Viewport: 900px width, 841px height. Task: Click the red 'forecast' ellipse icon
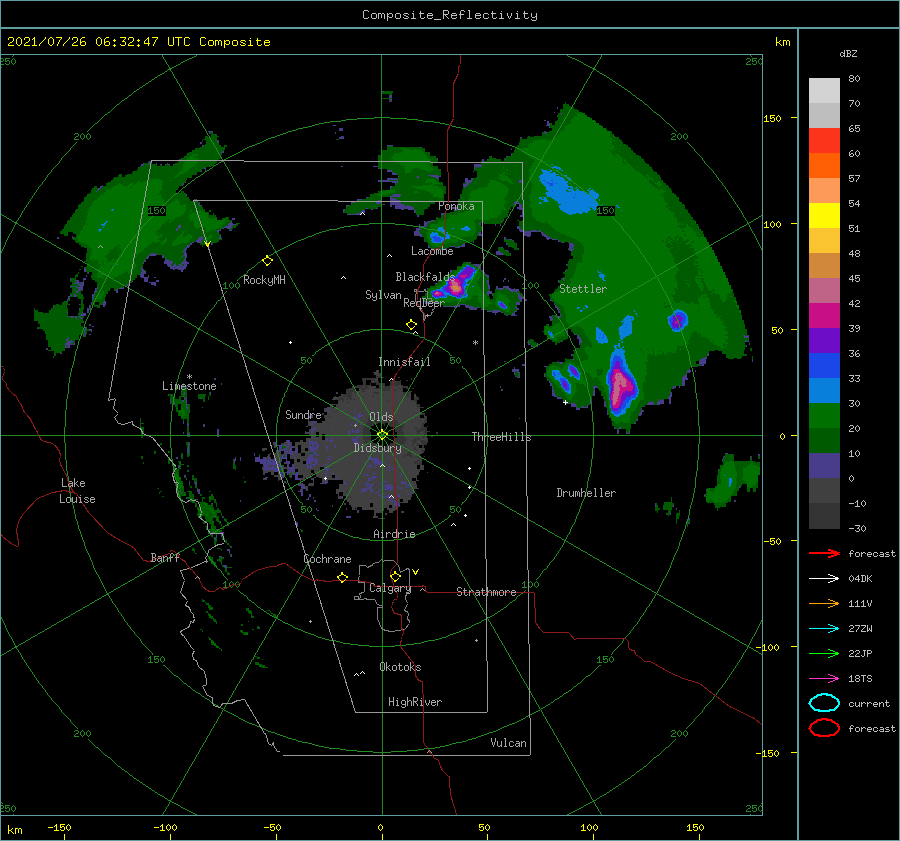[824, 728]
